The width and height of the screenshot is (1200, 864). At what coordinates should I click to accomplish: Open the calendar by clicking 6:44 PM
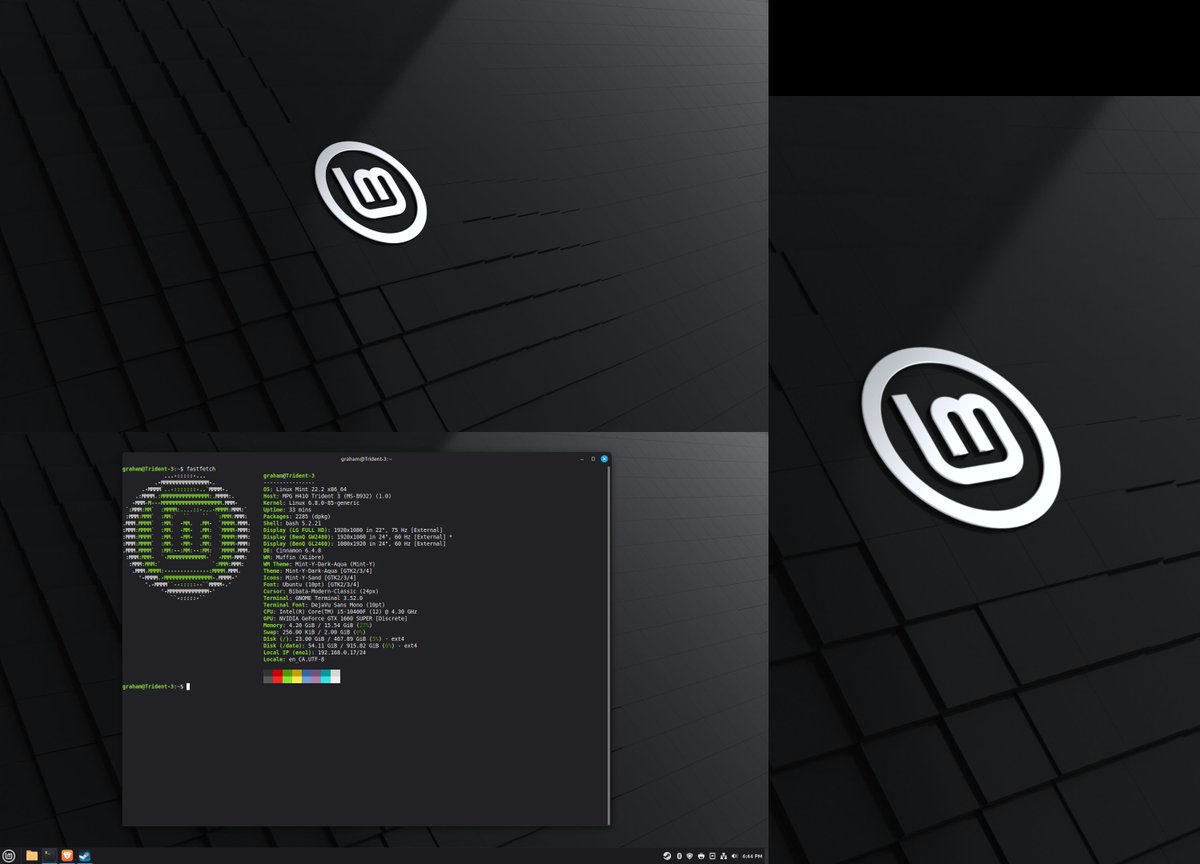point(752,856)
